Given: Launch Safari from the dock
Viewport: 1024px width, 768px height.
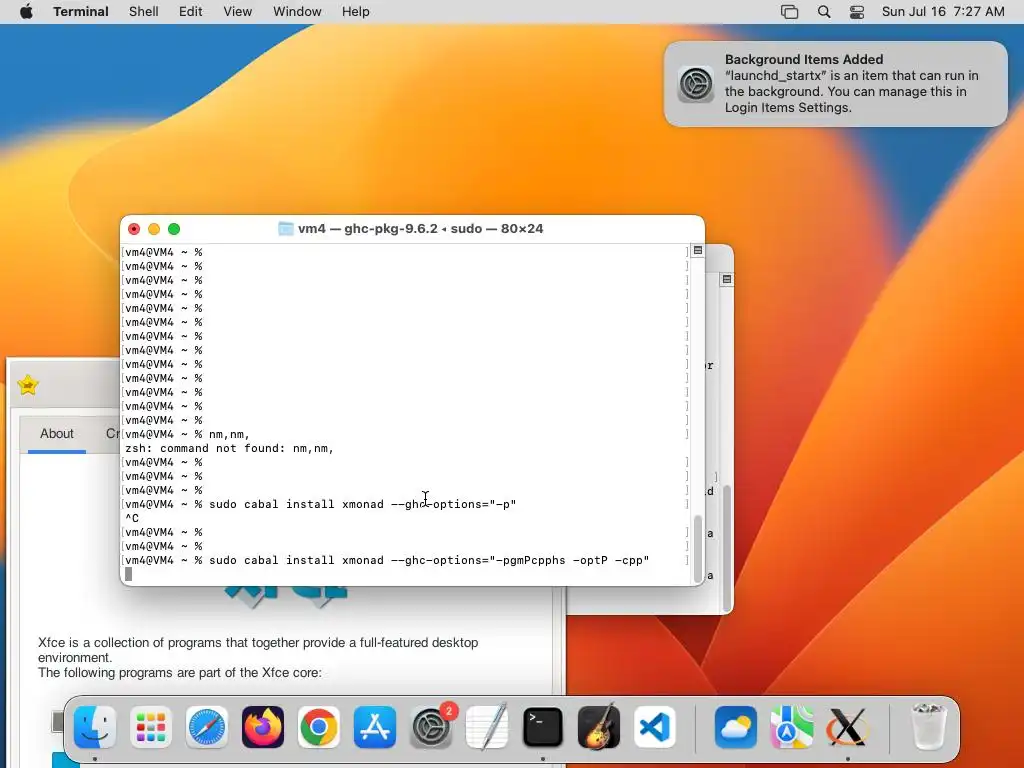Looking at the screenshot, I should pyautogui.click(x=207, y=727).
